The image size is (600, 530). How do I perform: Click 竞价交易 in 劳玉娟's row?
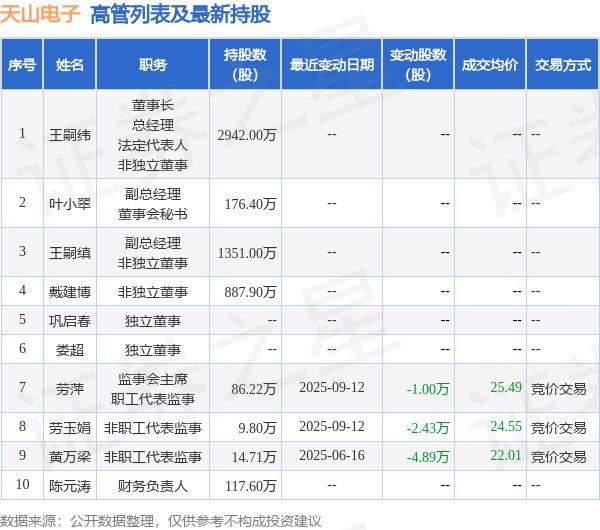click(558, 428)
